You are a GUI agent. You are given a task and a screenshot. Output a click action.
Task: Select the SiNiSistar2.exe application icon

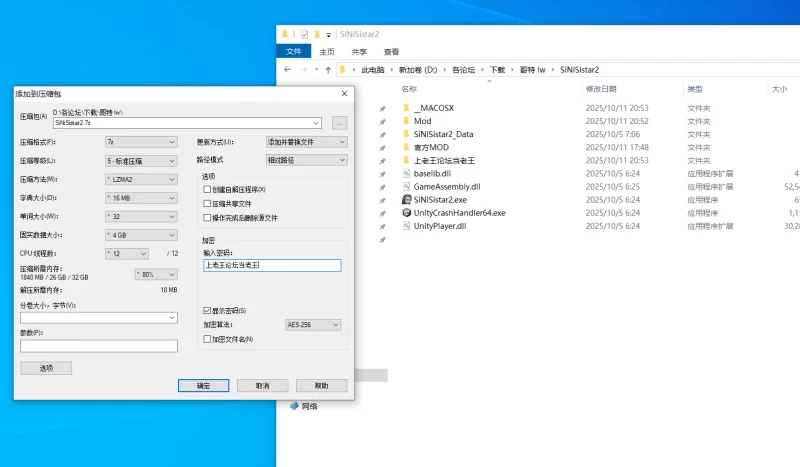click(x=406, y=200)
